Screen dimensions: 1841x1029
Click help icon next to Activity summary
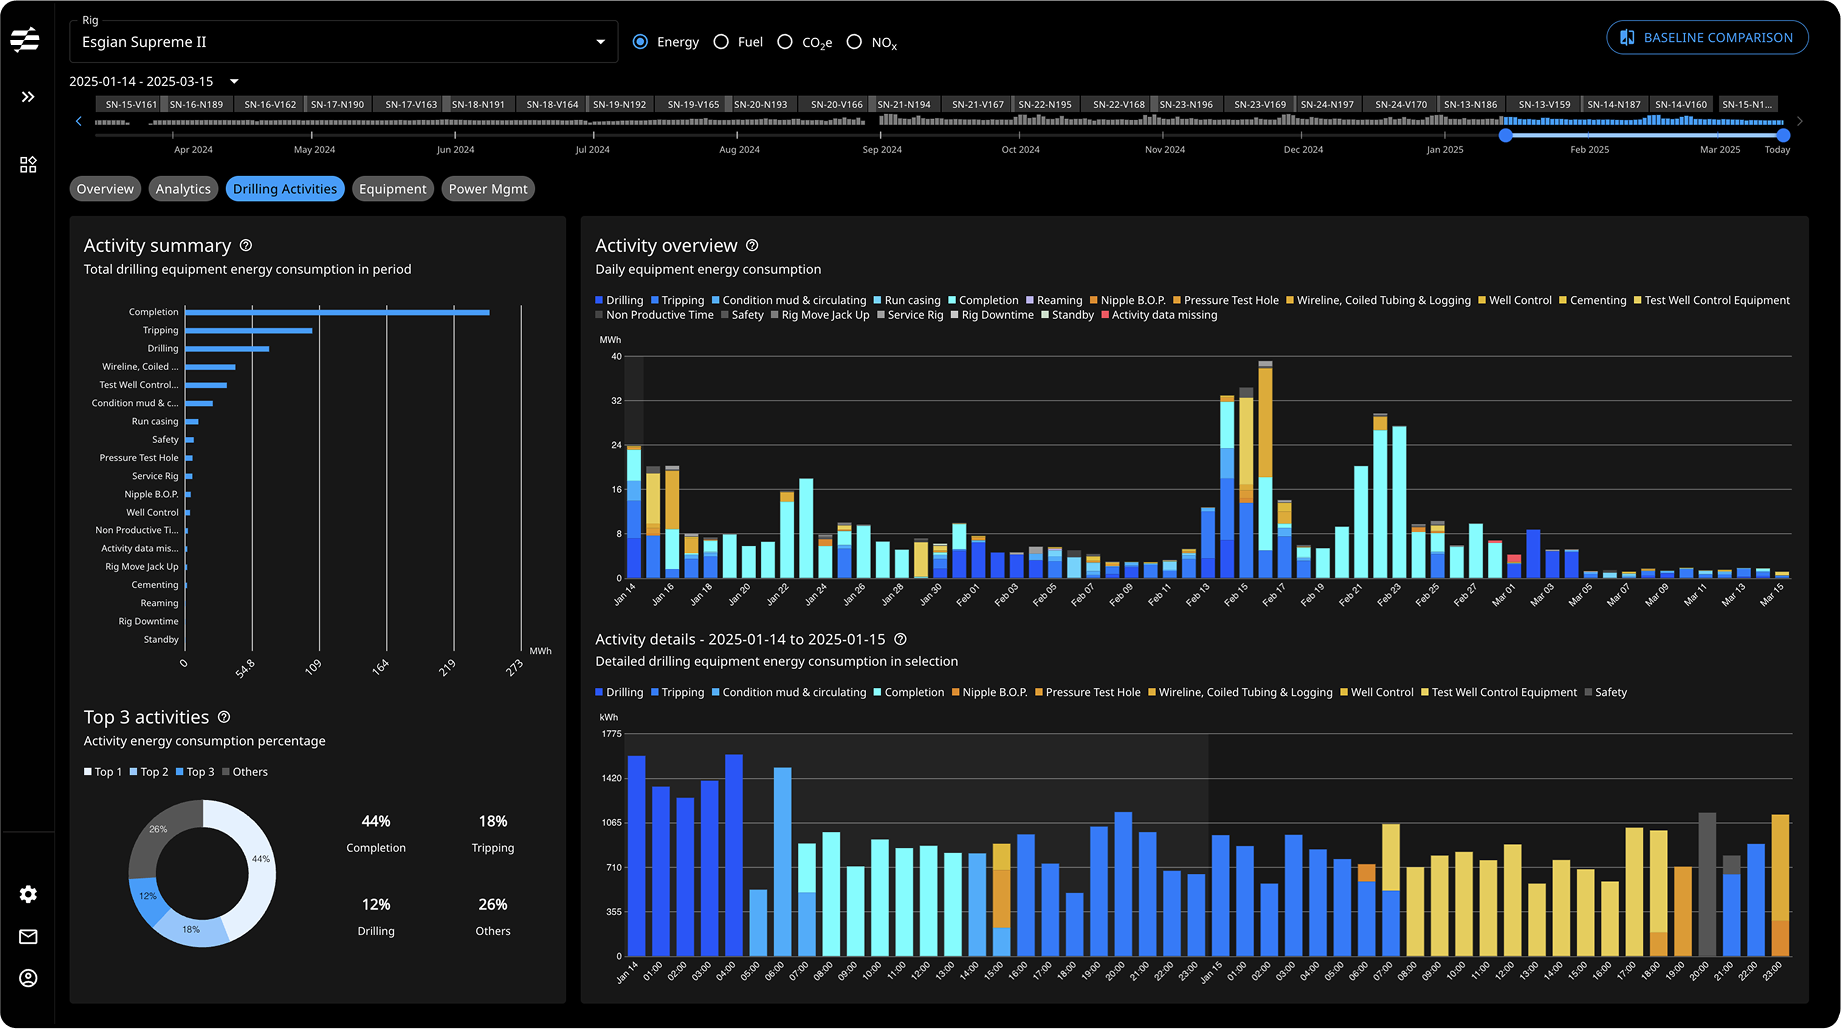click(x=246, y=246)
